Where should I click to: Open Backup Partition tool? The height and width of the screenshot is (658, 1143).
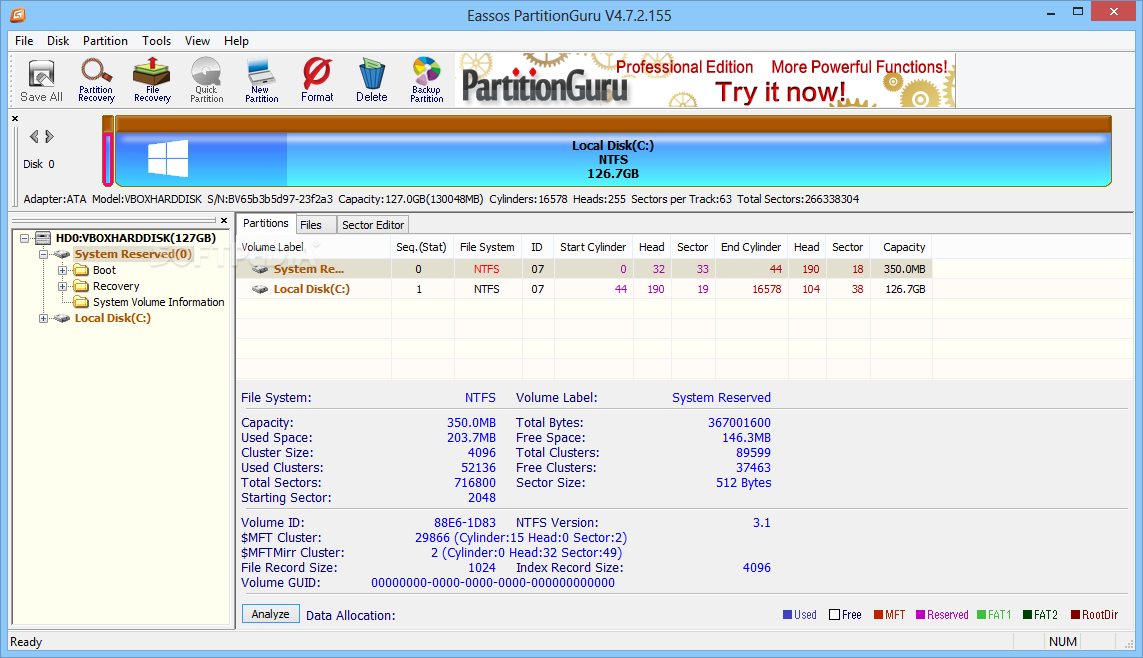click(426, 81)
